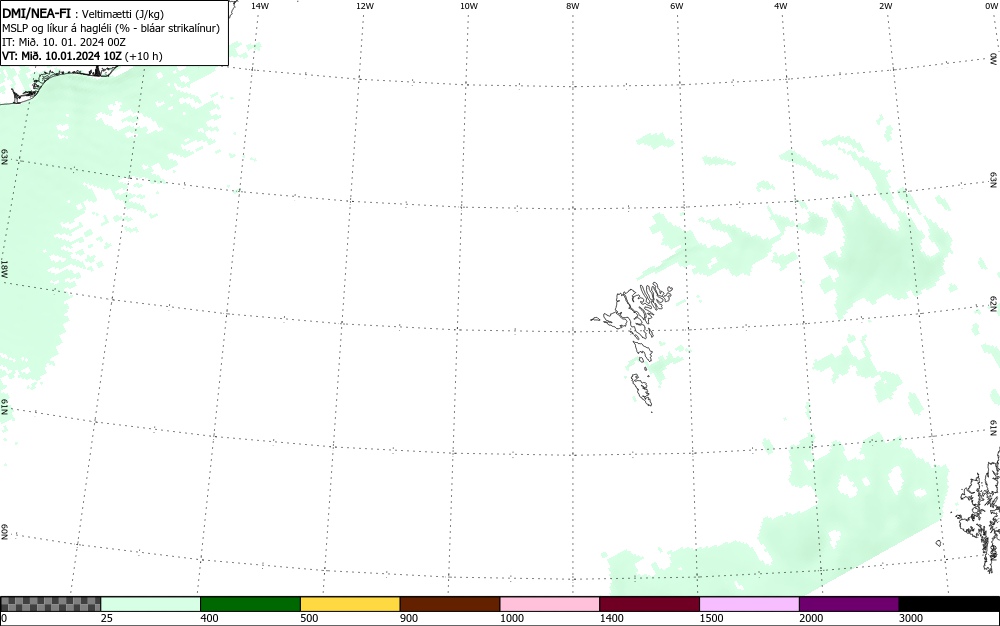This screenshot has width=1000, height=626.
Task: Click the legend value "3000"
Action: (x=911, y=618)
